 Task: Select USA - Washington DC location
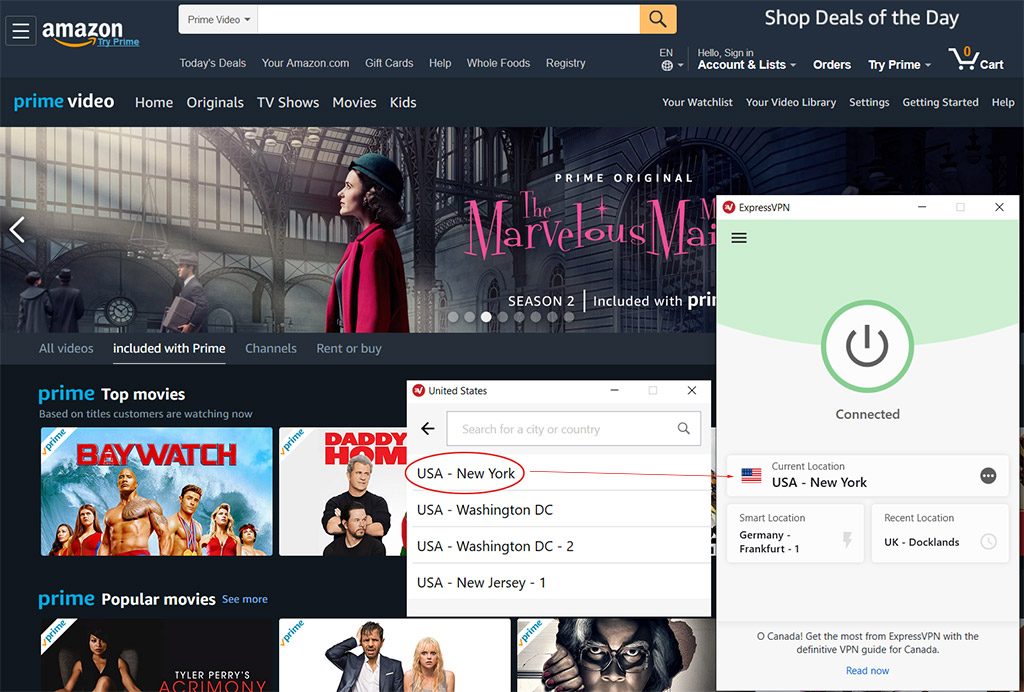click(x=558, y=510)
